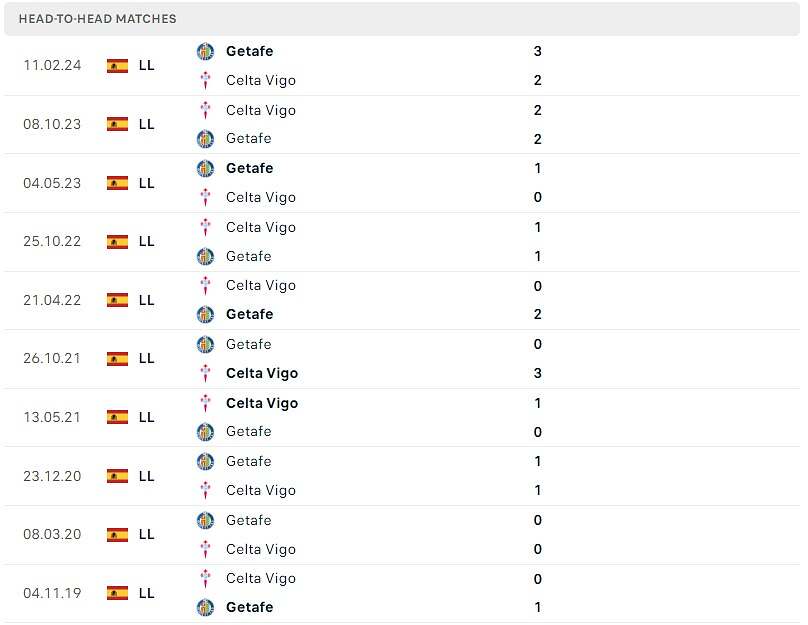
Task: Click Getafe crest in the 13.05.21 match
Action: coord(205,432)
